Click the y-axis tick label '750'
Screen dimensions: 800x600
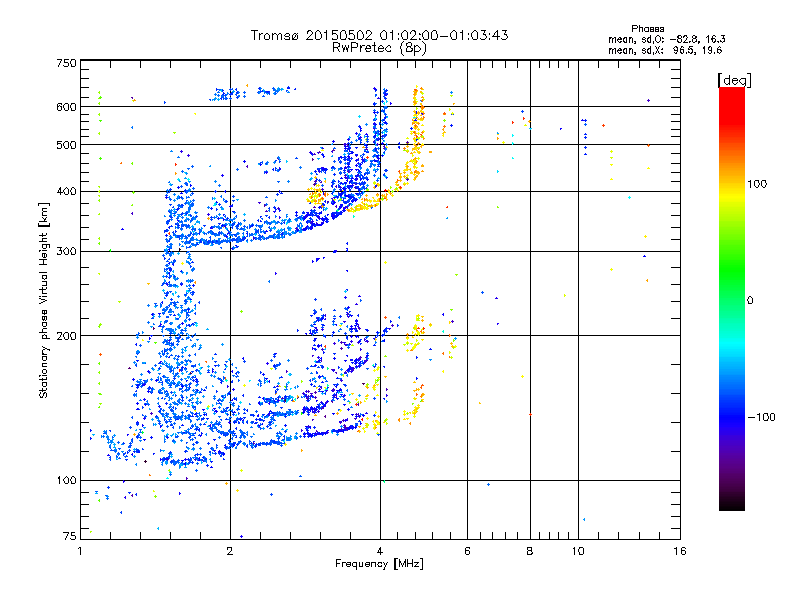click(66, 63)
